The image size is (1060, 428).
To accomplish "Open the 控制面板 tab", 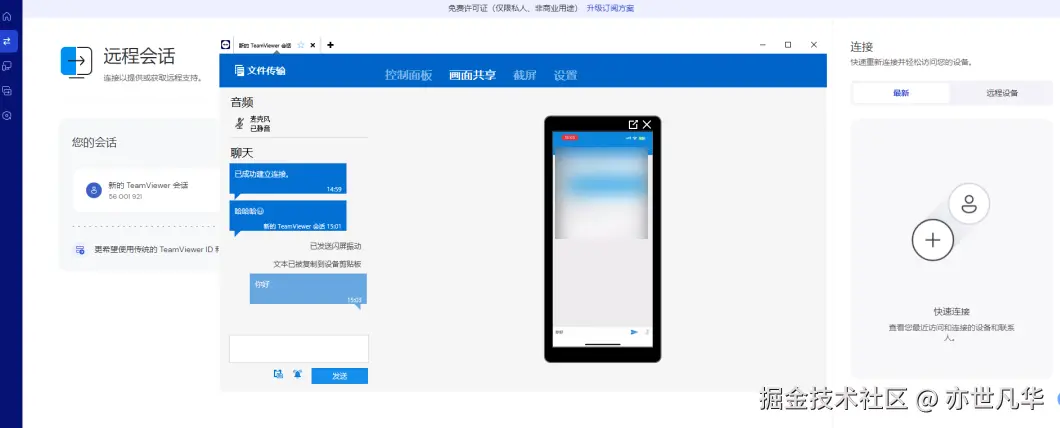I will (x=408, y=75).
